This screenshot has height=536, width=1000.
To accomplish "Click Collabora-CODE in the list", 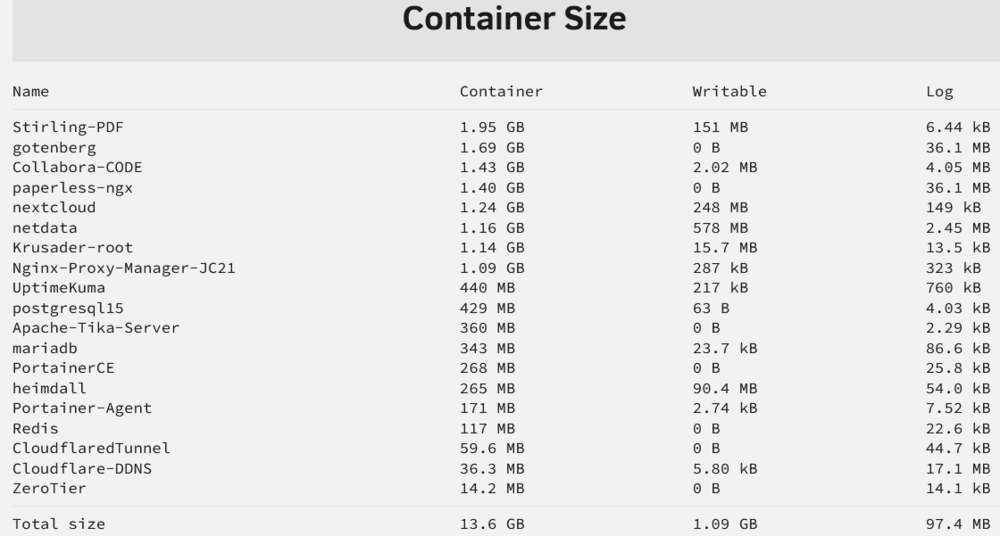I will pos(77,167).
